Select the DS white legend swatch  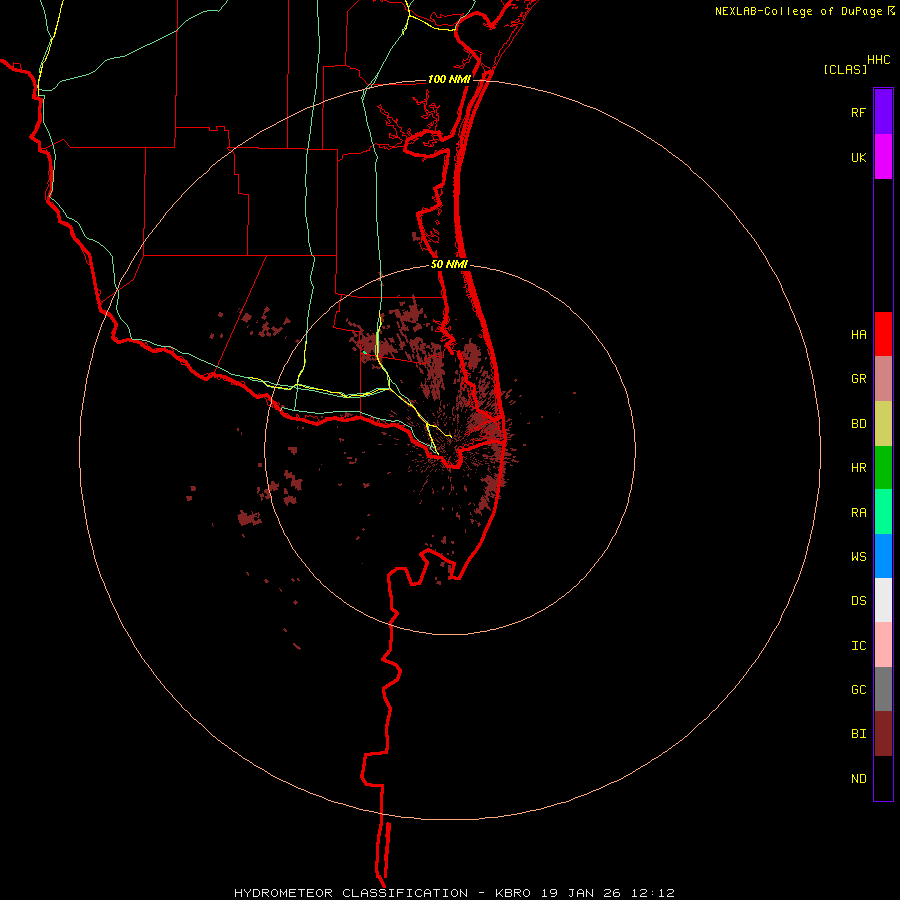883,600
